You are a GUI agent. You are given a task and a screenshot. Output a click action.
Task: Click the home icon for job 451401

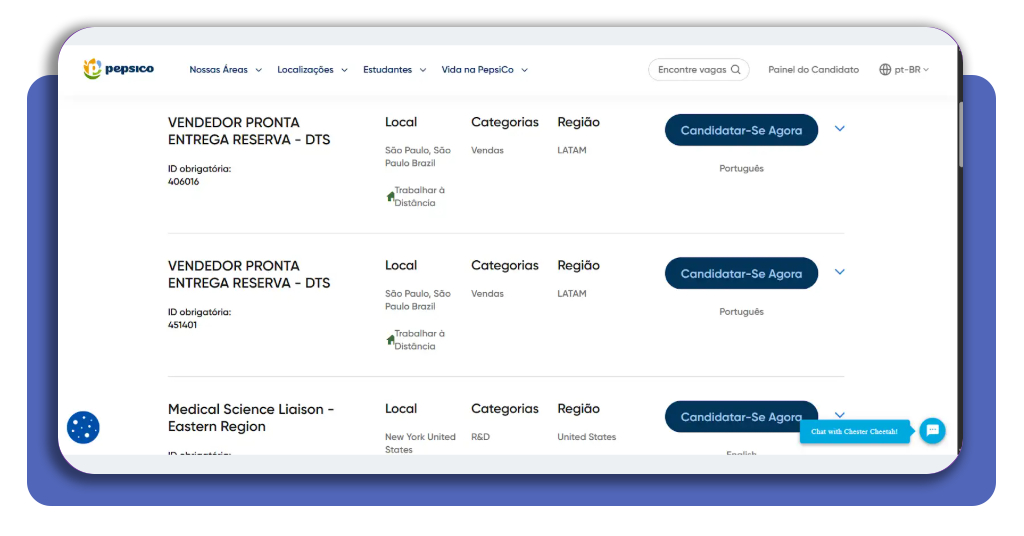pyautogui.click(x=390, y=339)
